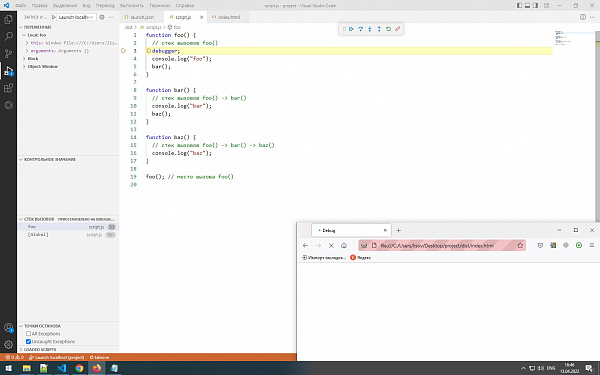This screenshot has width=600, height=375.
Task: Switch to the launch.json tab
Action: click(x=141, y=17)
